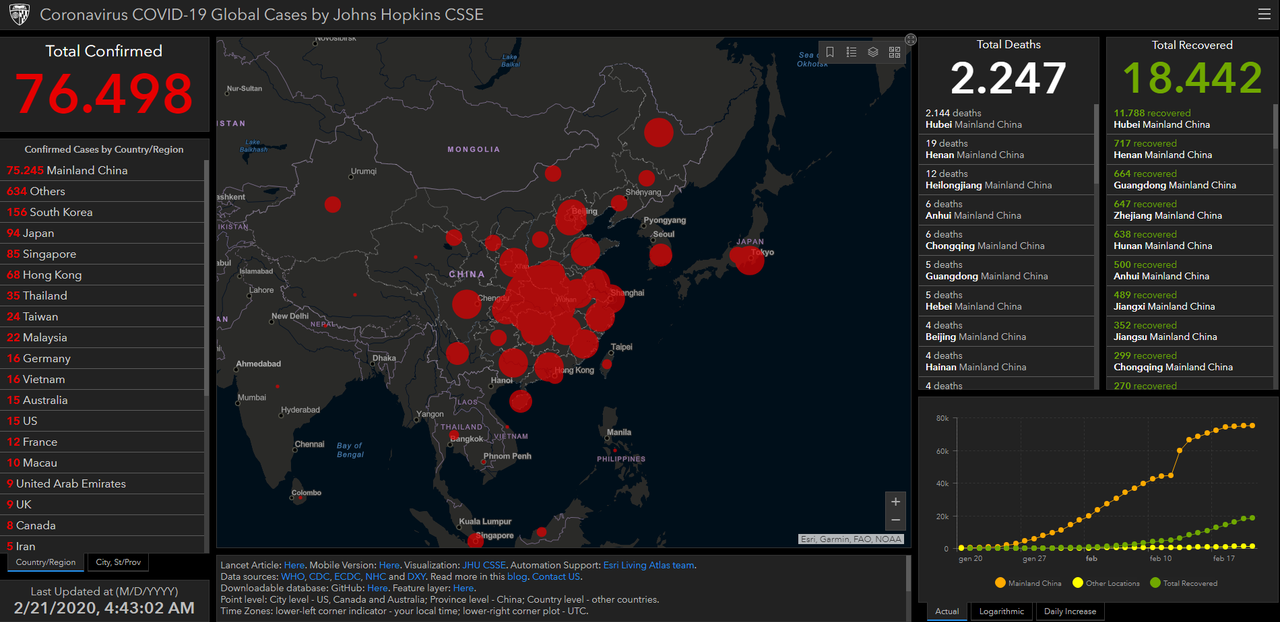Select Mainland China in the country list

coord(103,170)
